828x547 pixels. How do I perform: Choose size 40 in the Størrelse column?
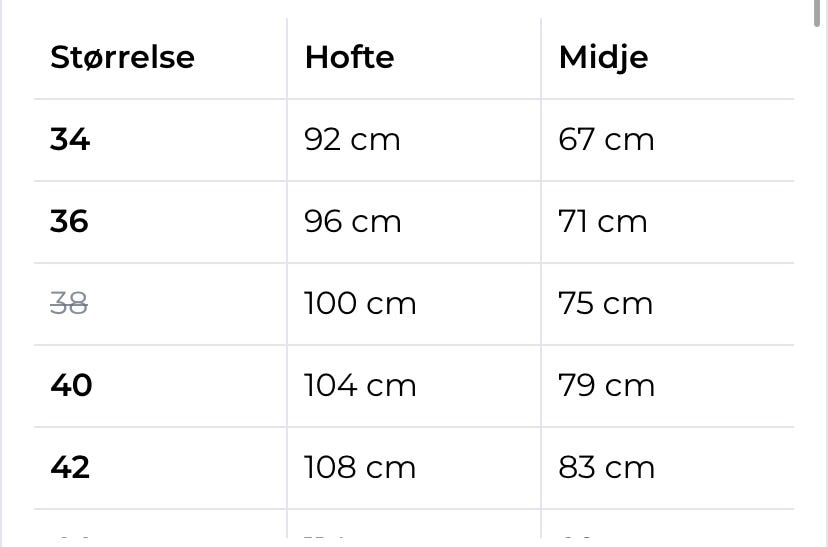(71, 385)
